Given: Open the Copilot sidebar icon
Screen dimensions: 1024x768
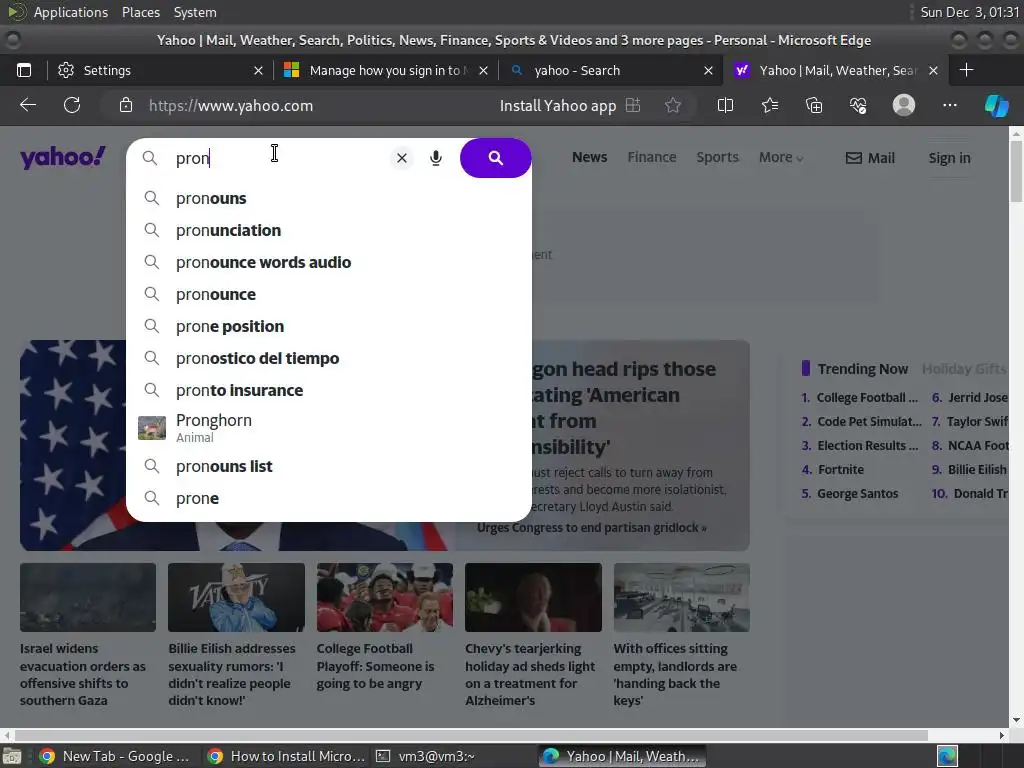Looking at the screenshot, I should [x=997, y=105].
